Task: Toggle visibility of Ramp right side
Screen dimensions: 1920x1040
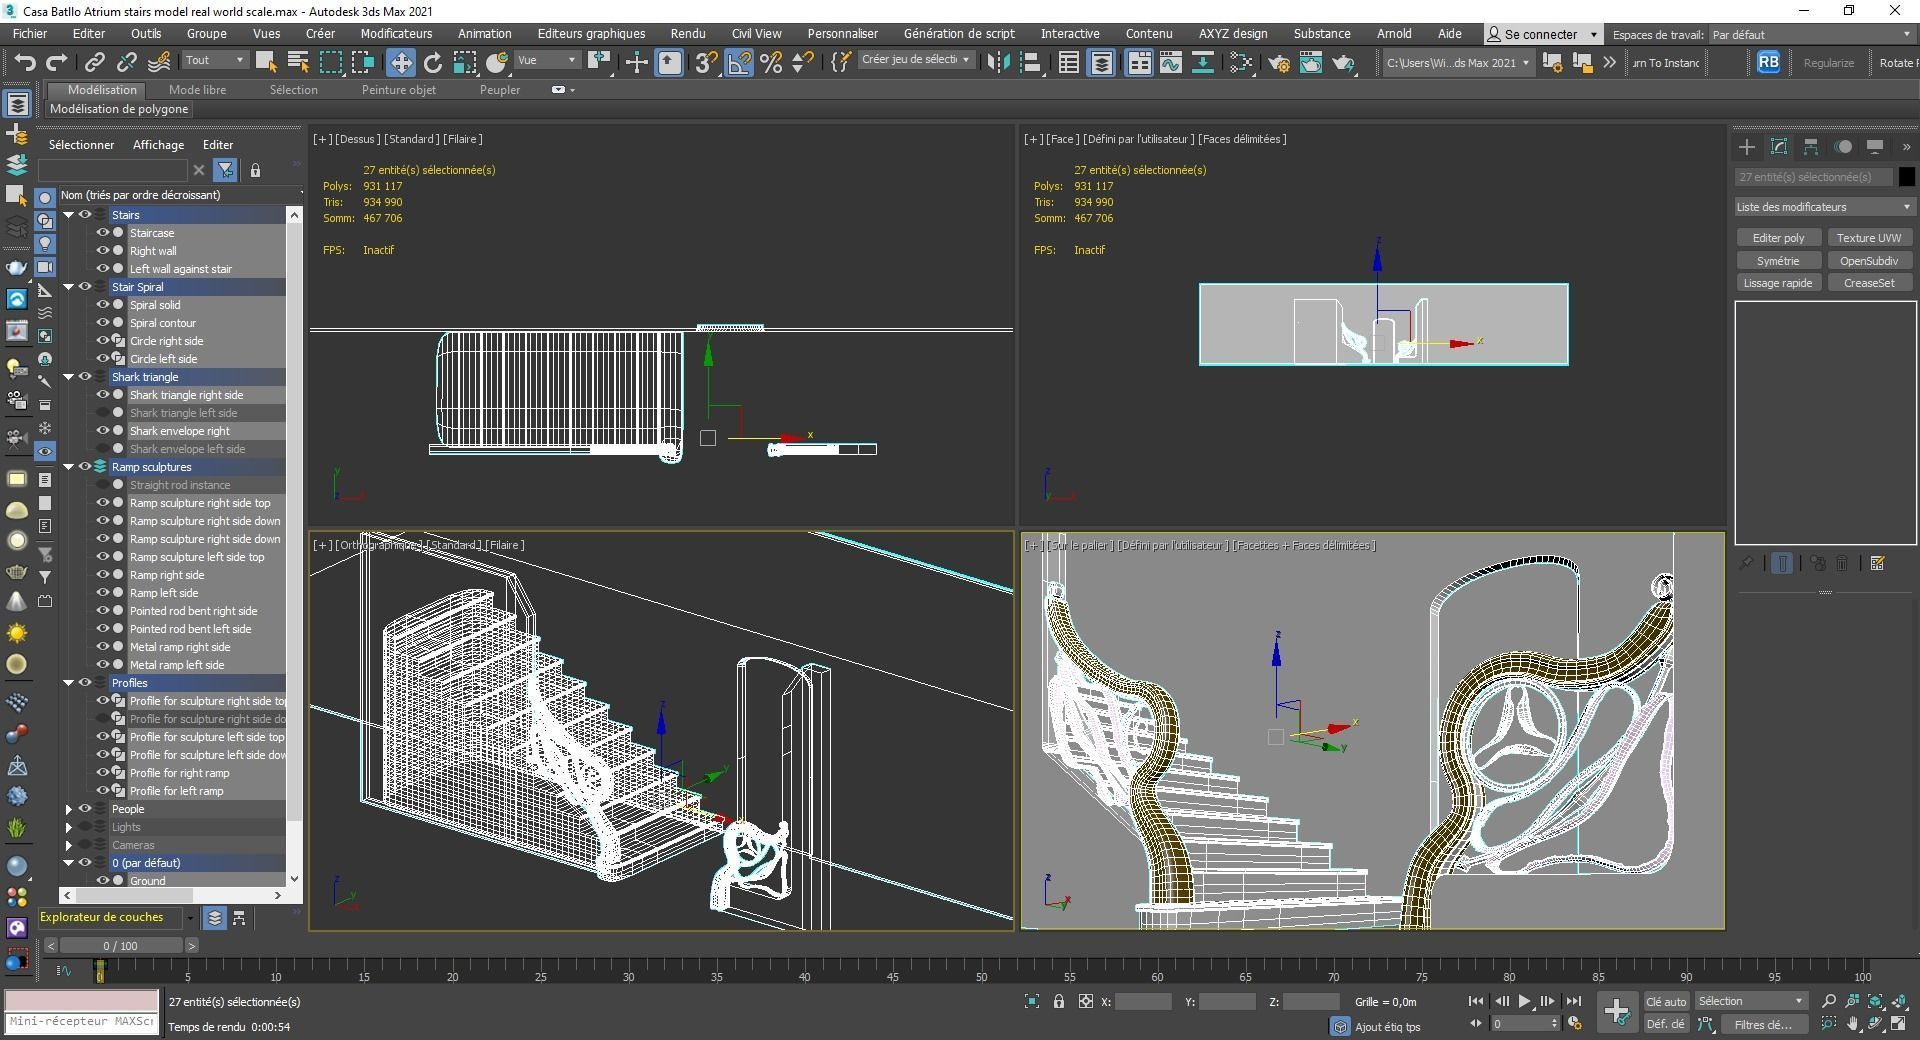Action: point(102,575)
